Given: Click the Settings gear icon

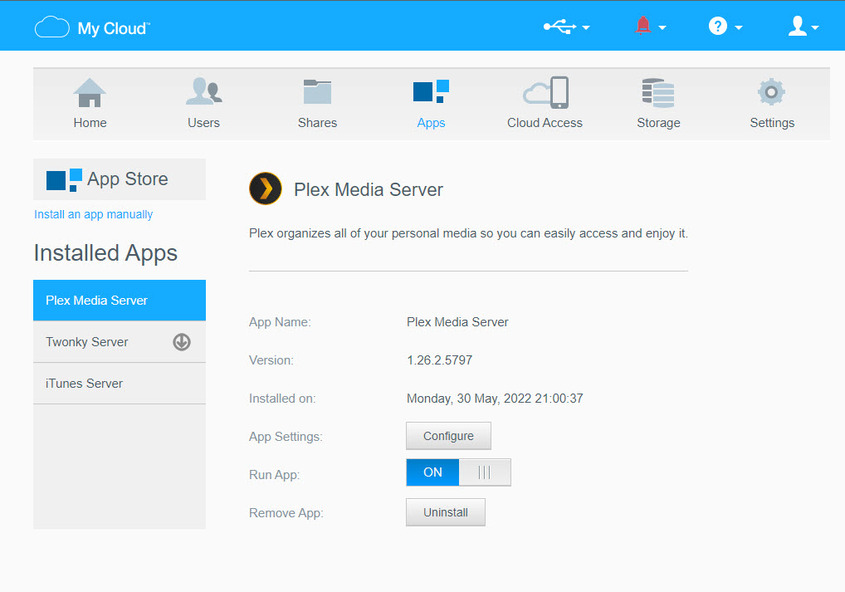Looking at the screenshot, I should point(771,92).
